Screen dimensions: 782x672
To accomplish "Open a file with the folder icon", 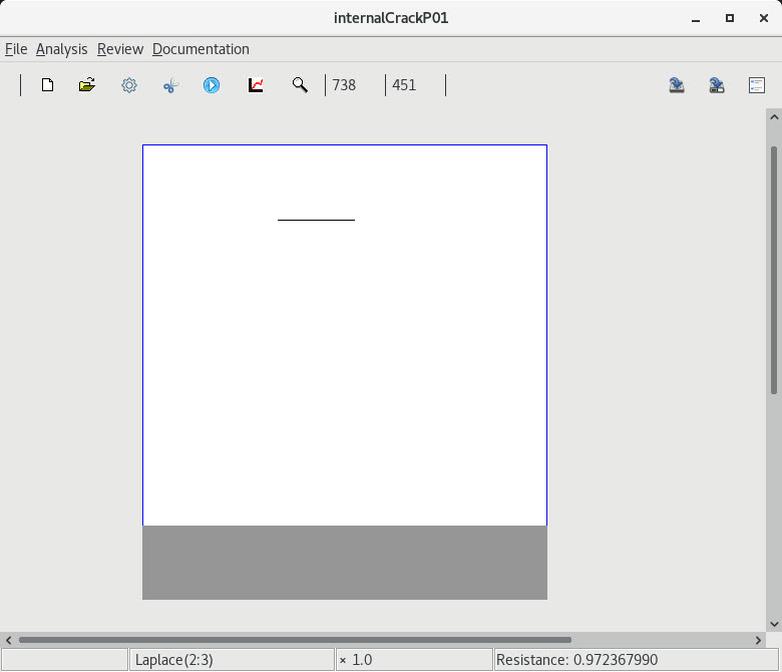I will [87, 85].
